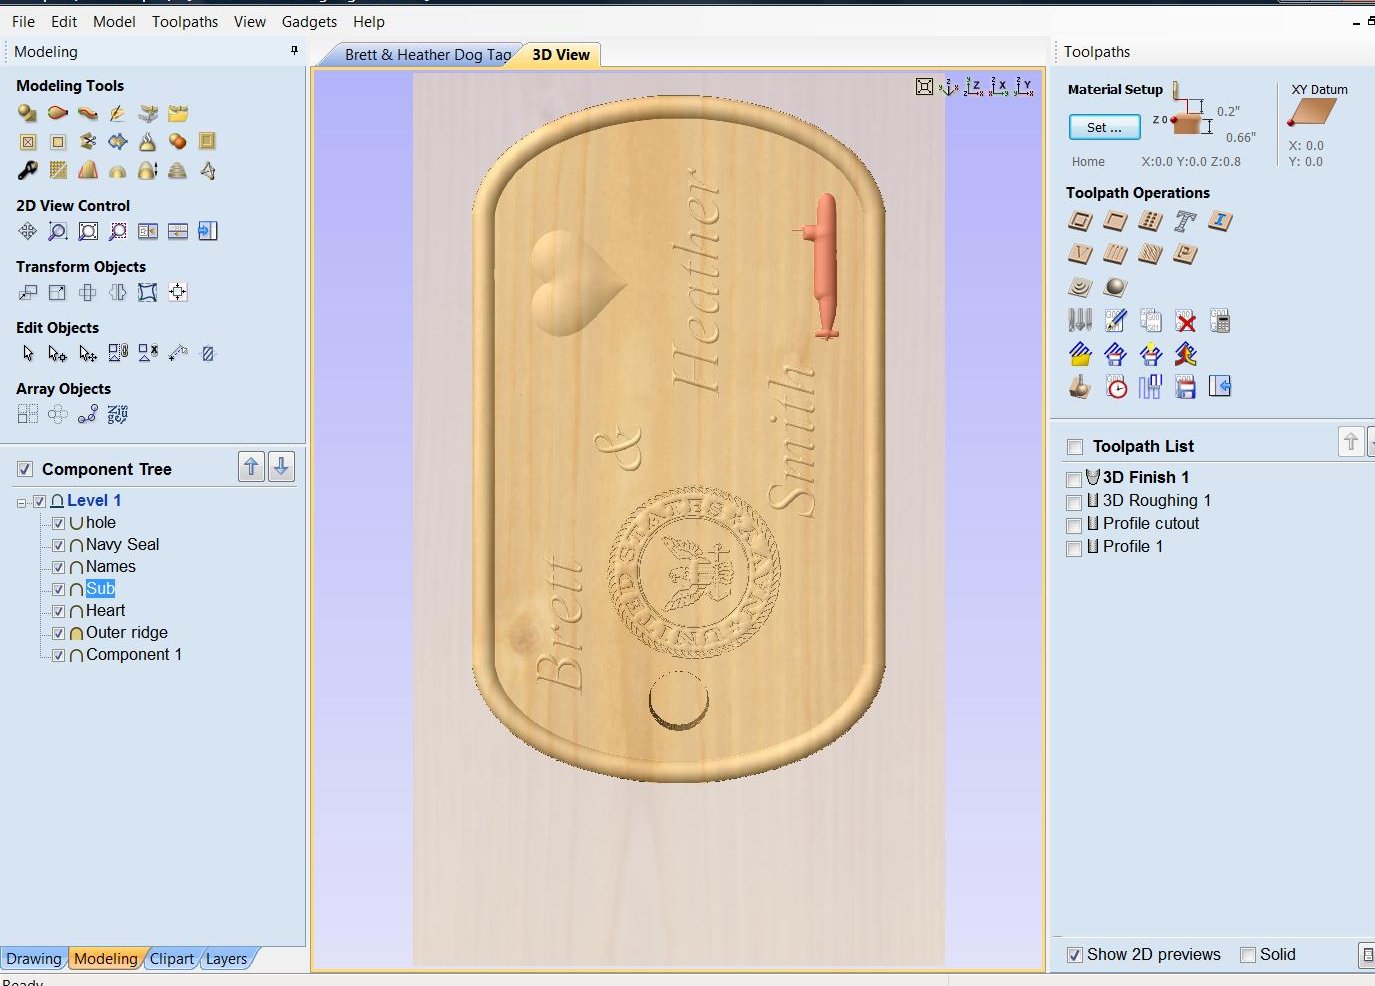Image resolution: width=1375 pixels, height=986 pixels.
Task: Check the 3D Finish 1 toolpath
Action: [1074, 479]
